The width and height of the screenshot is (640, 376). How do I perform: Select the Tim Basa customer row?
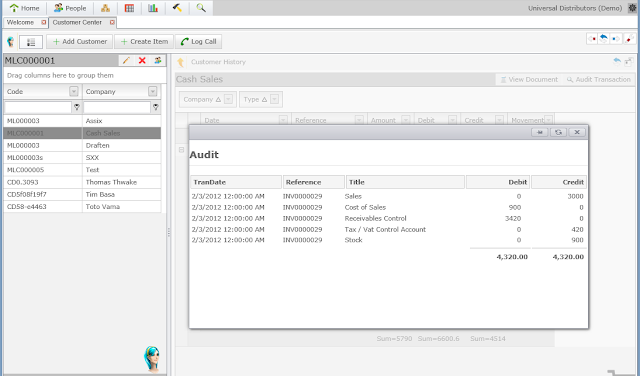pos(82,194)
